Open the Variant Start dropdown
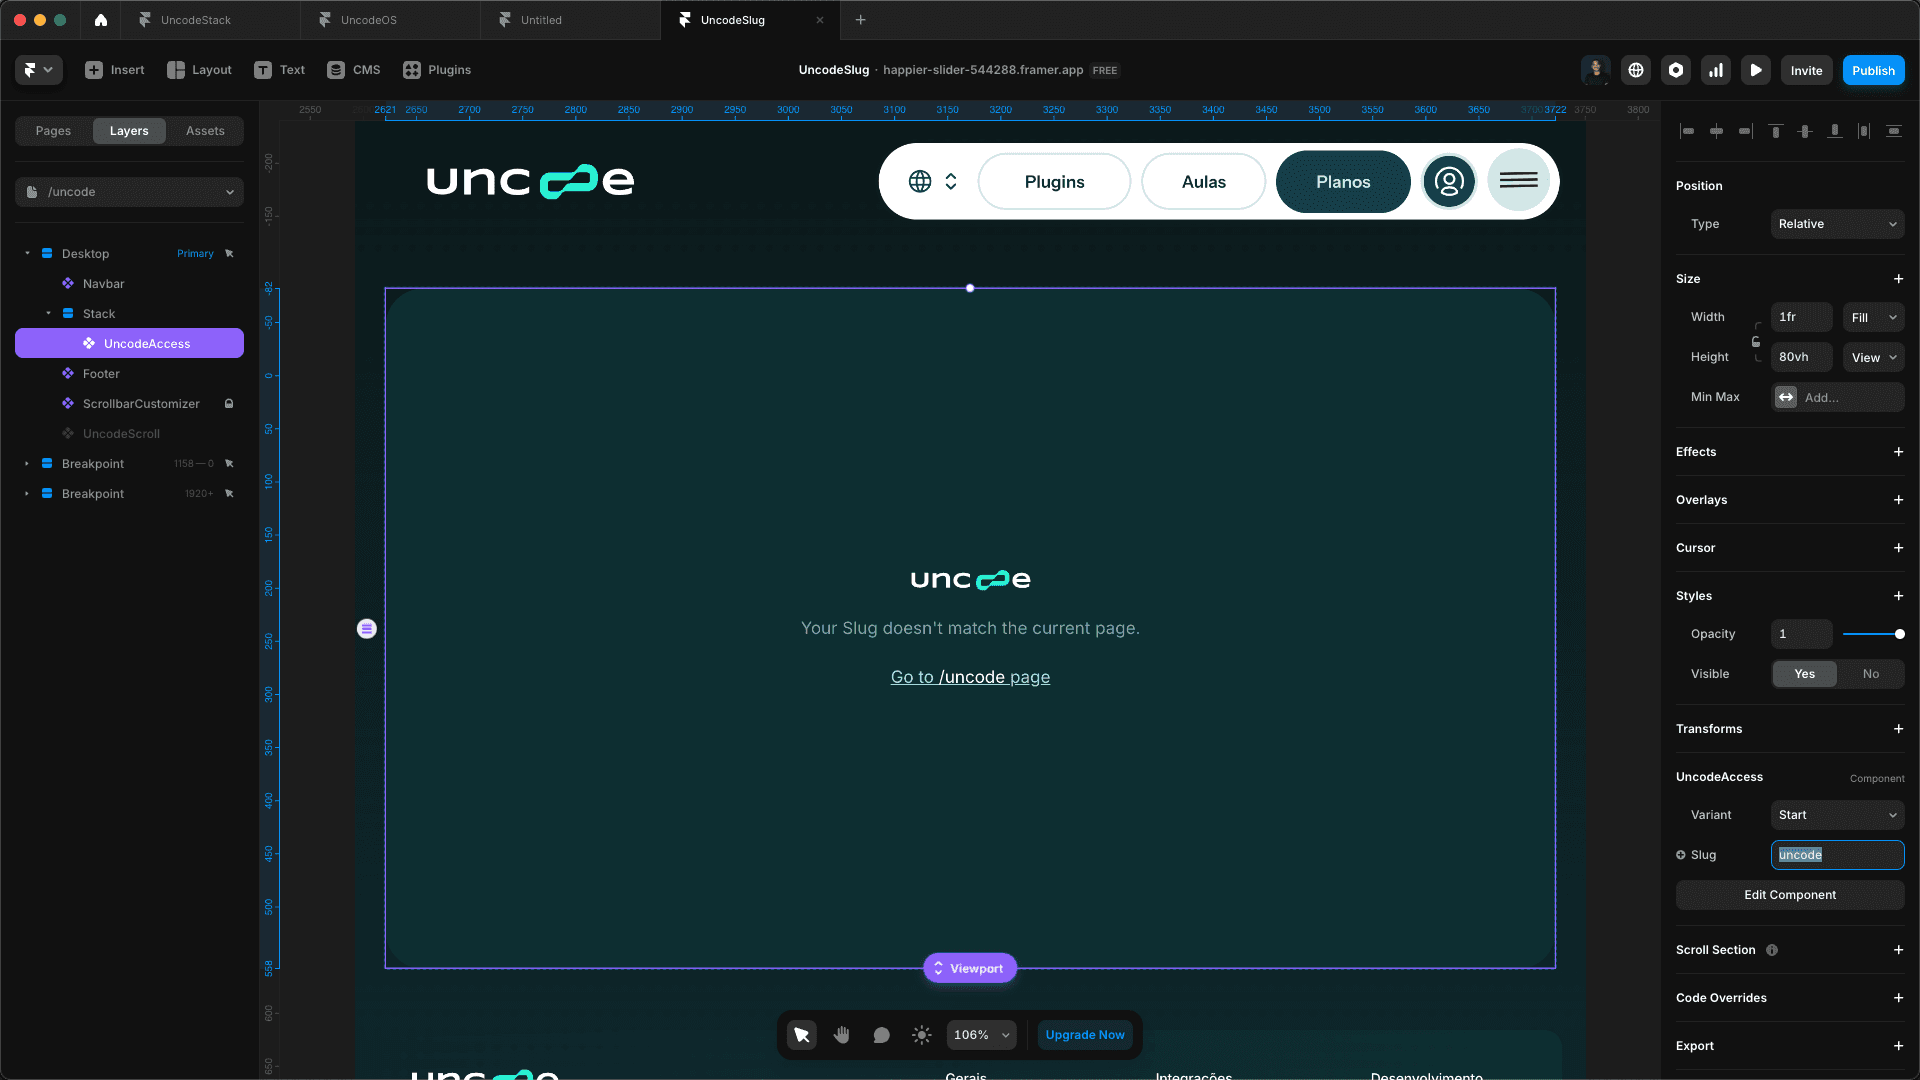The width and height of the screenshot is (1920, 1080). (1837, 815)
